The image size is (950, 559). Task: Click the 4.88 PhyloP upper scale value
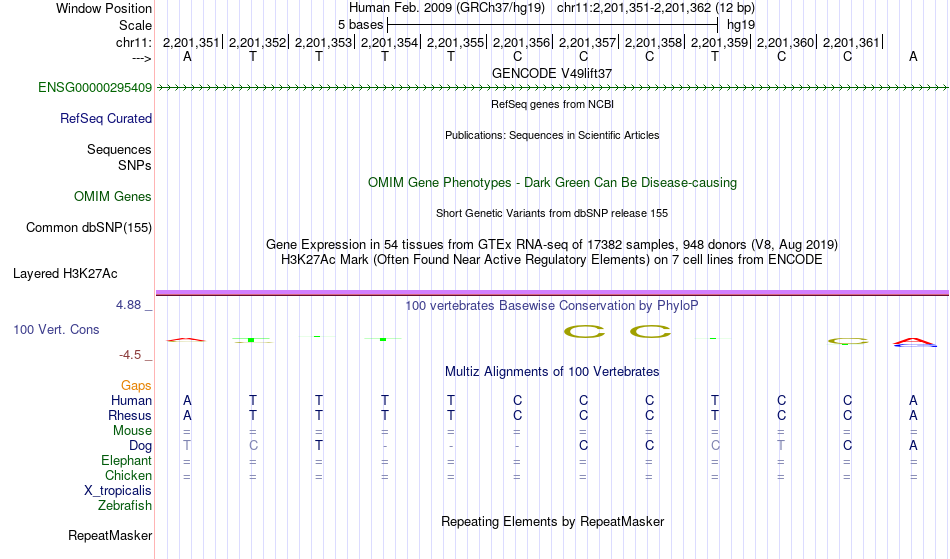(x=129, y=305)
